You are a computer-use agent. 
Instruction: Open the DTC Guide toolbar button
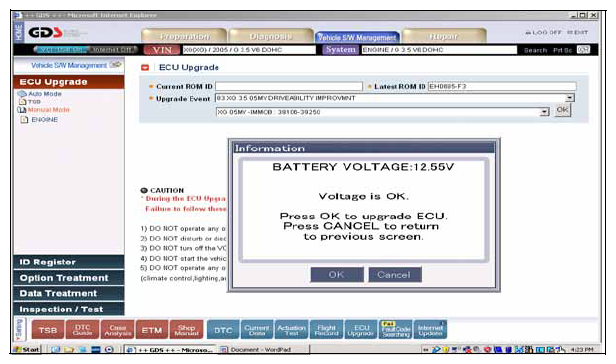click(82, 330)
